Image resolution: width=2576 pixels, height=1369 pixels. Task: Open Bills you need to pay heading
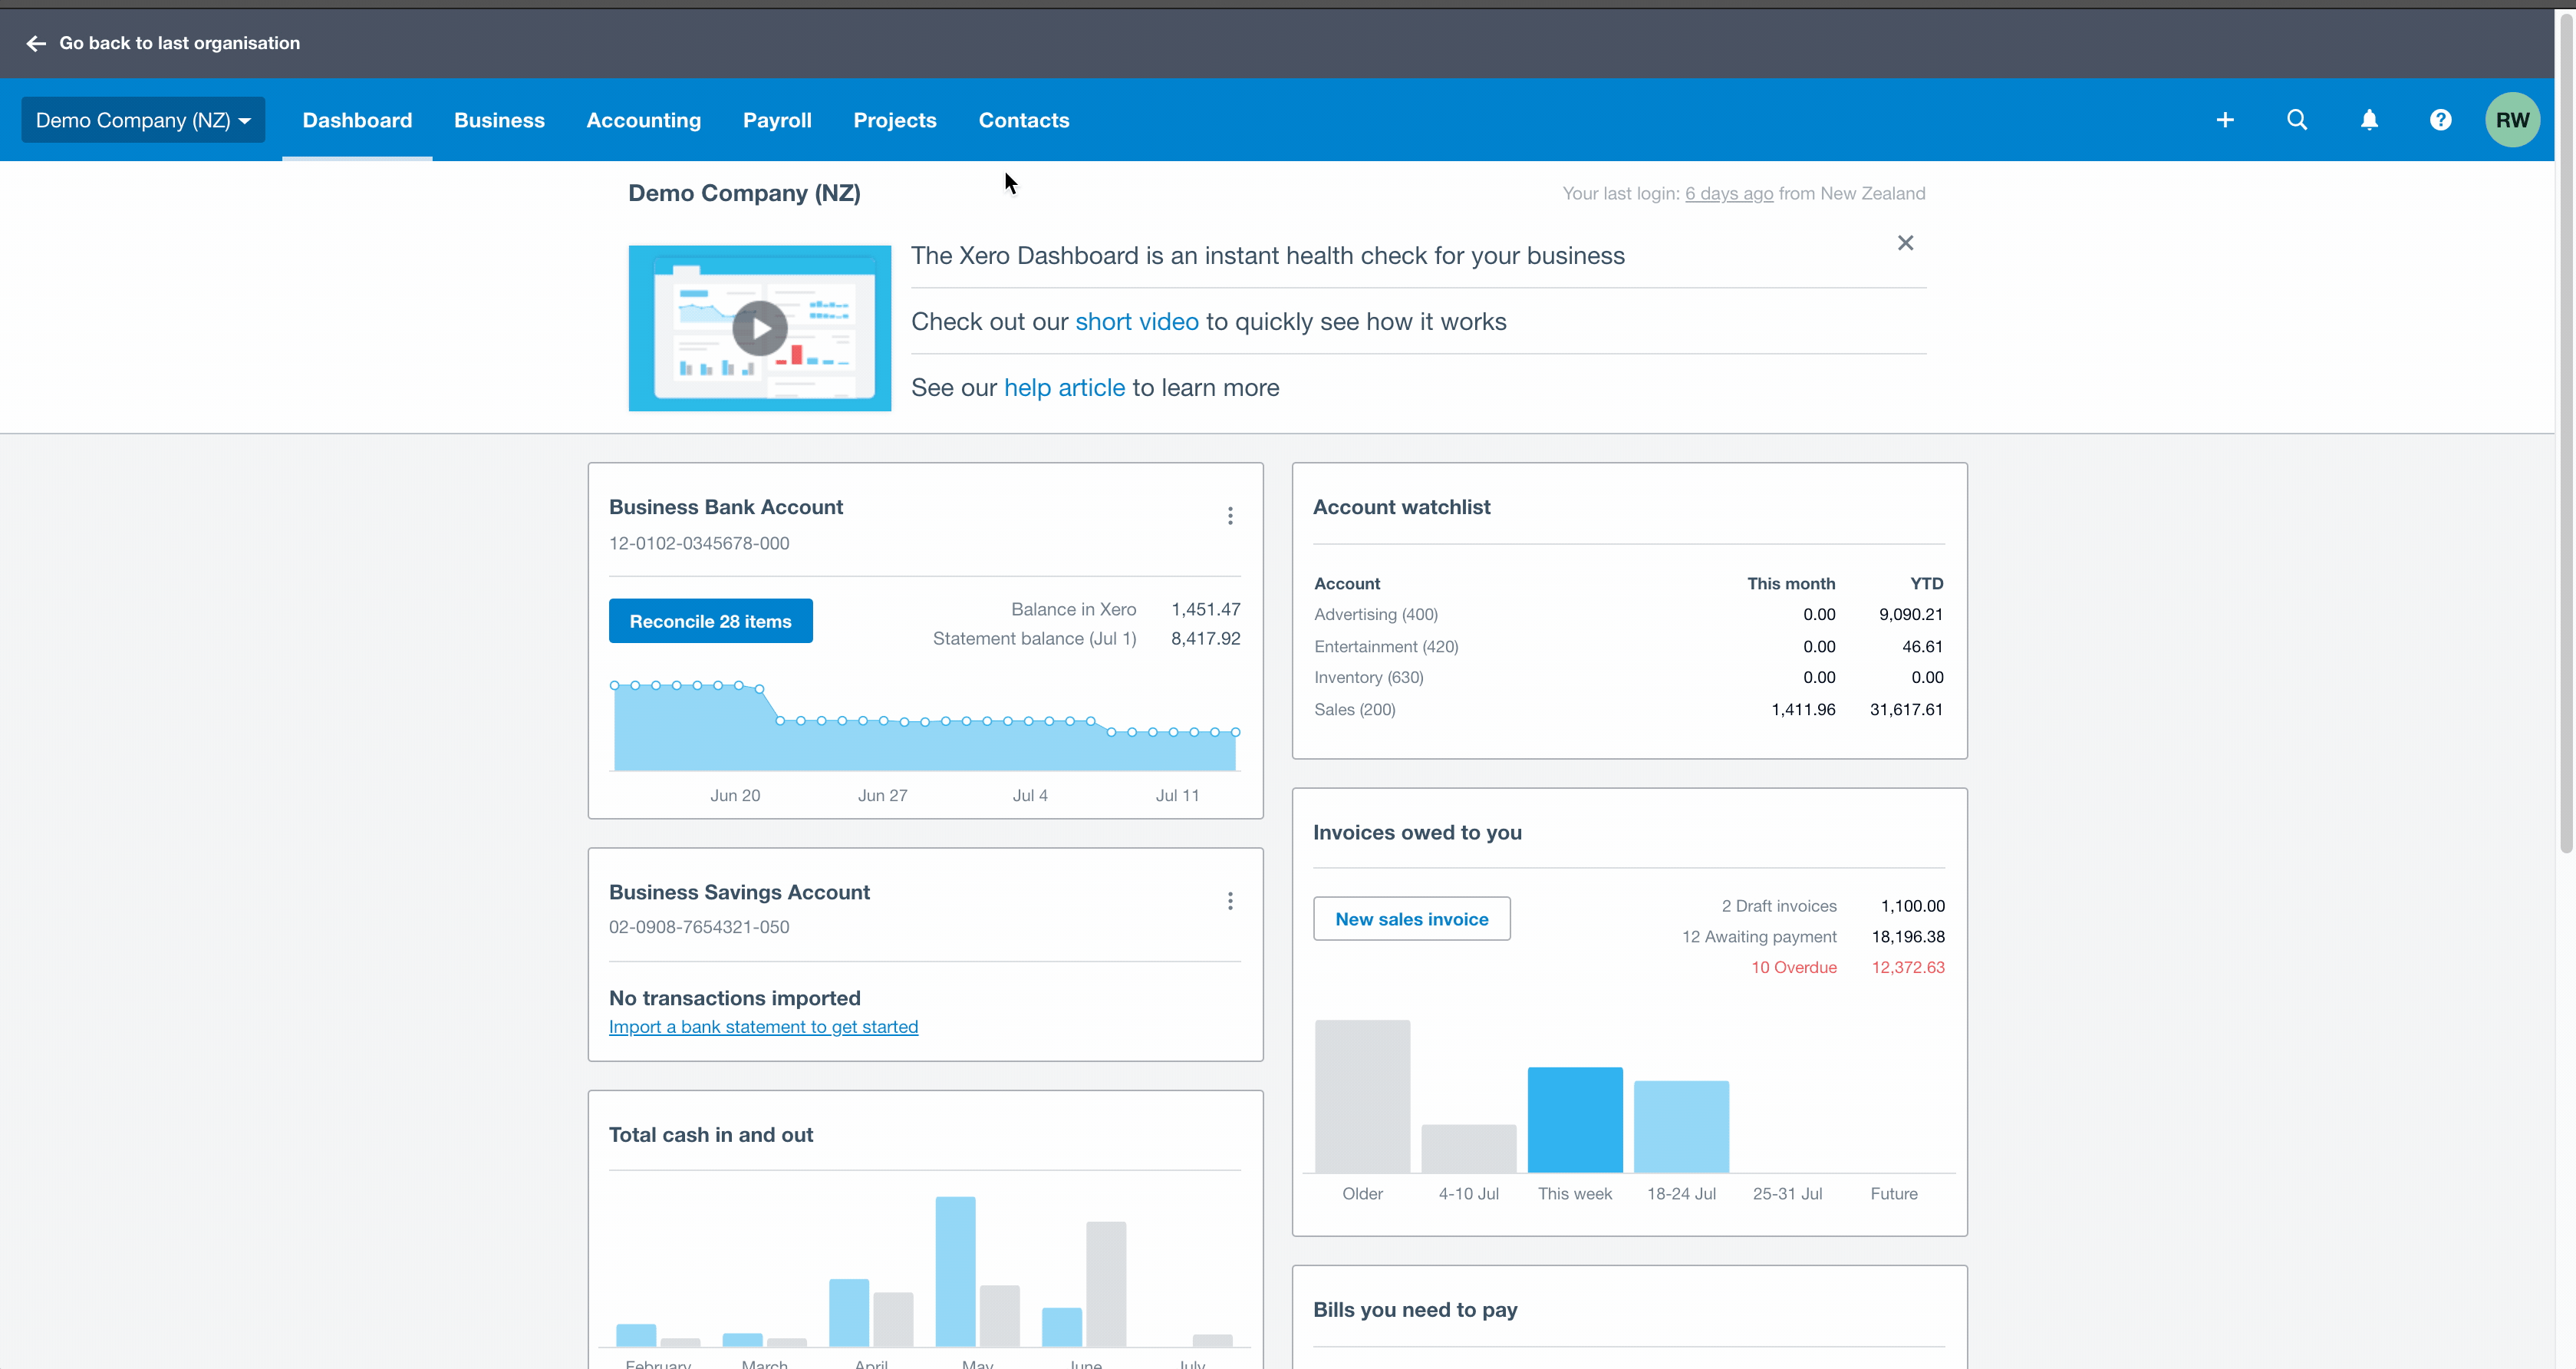[1415, 1309]
